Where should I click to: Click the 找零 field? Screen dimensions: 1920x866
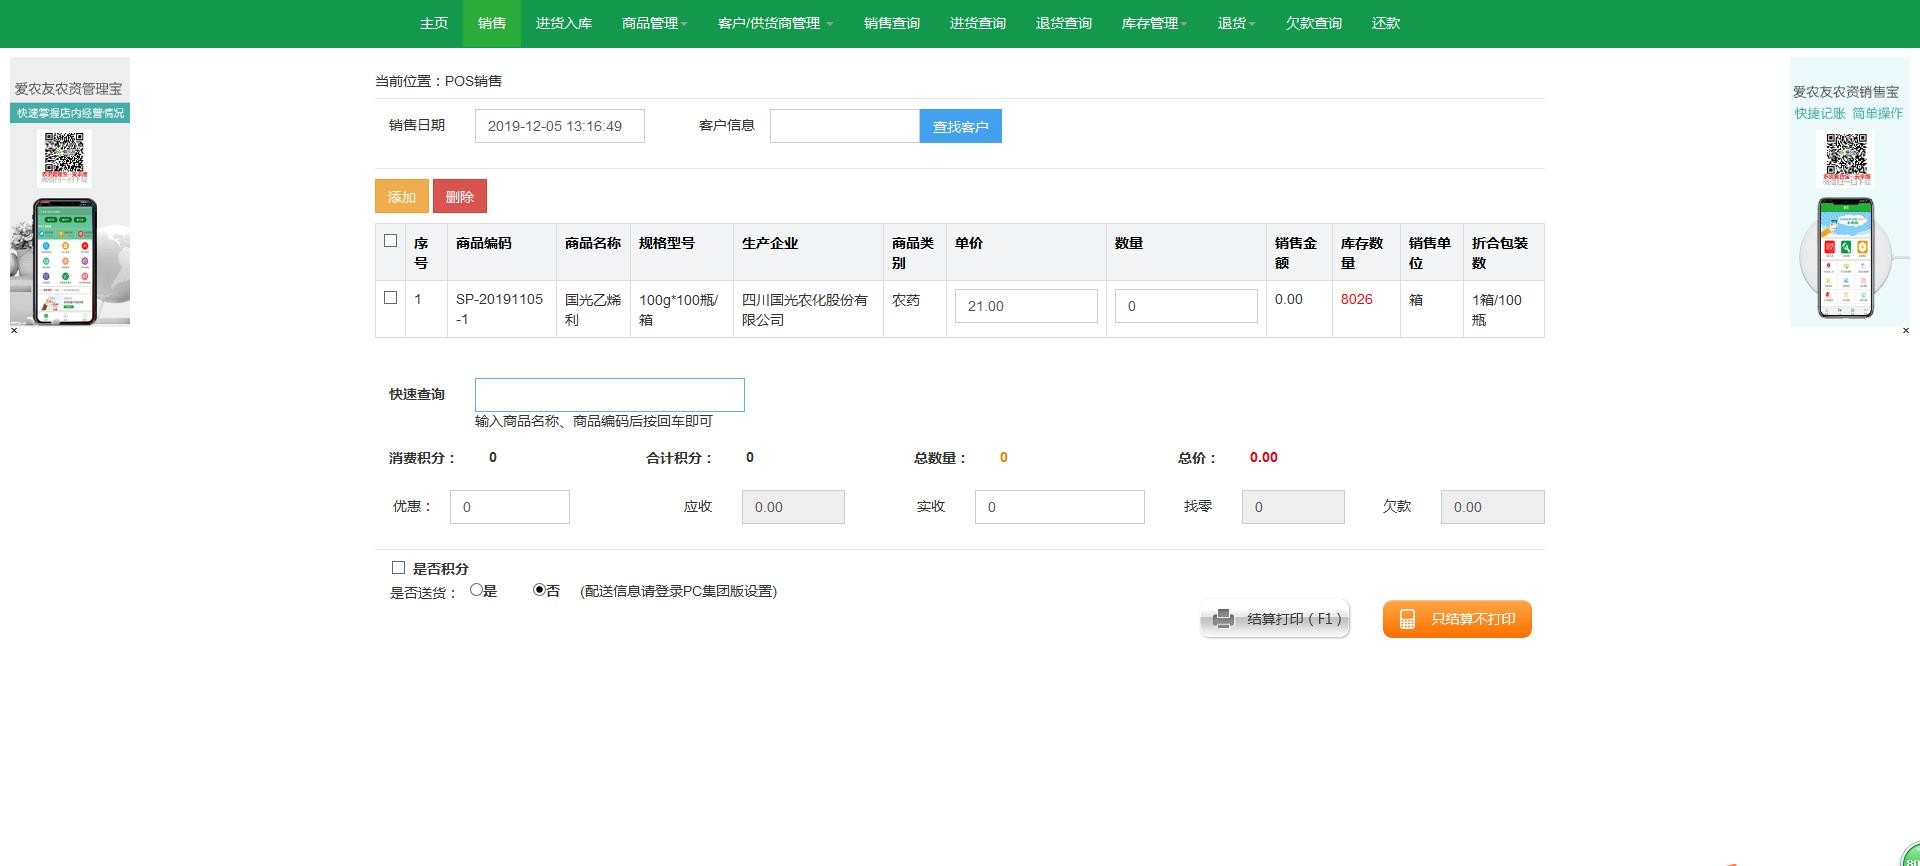1293,507
